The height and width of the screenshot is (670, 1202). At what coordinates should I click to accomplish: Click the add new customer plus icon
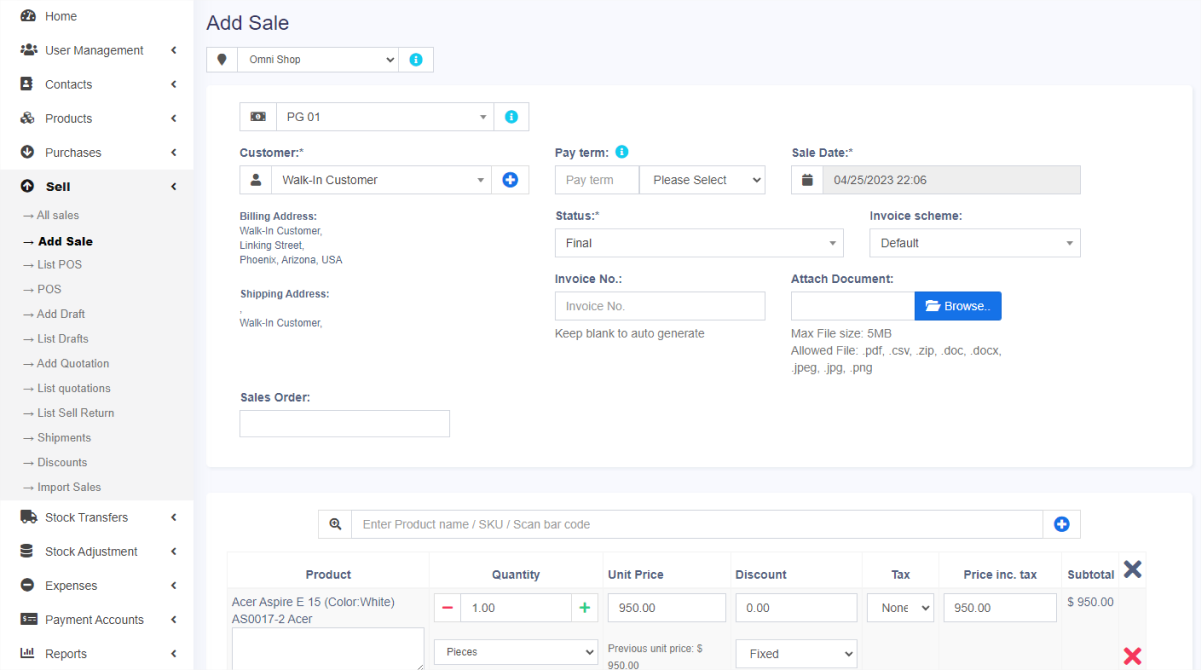coord(510,180)
